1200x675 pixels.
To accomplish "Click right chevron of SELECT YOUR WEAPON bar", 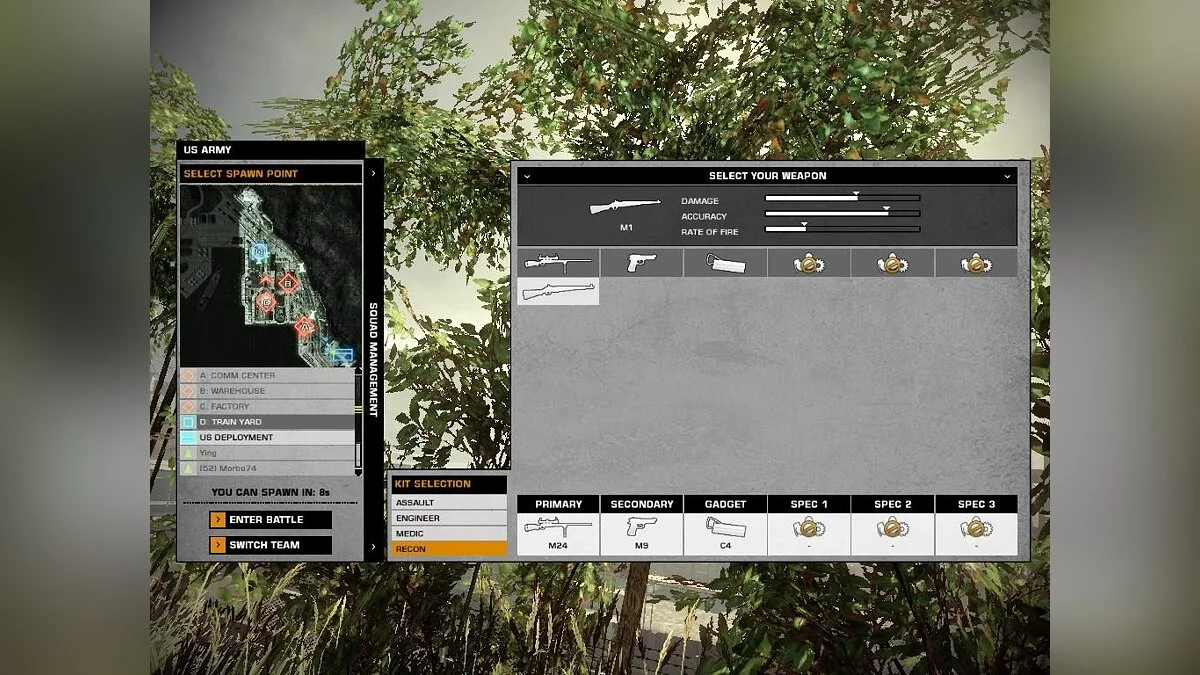I will click(1007, 176).
